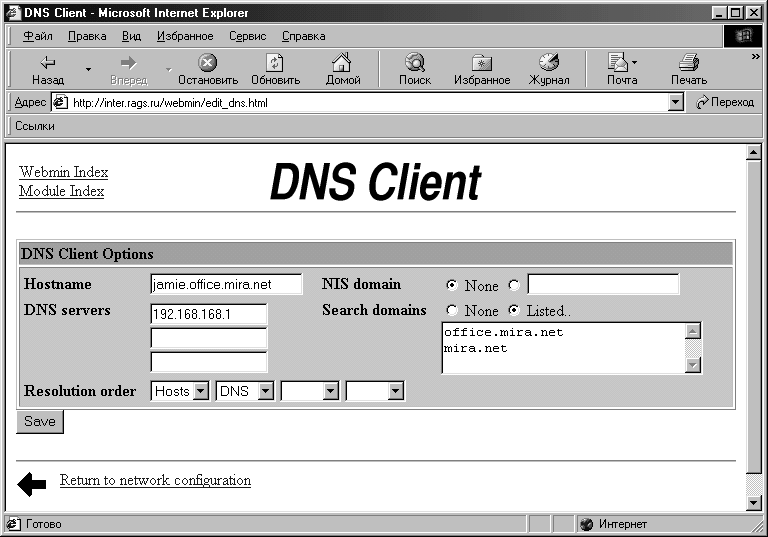Expand the Hosts resolution order dropdown
The height and width of the screenshot is (537, 768).
click(x=201, y=392)
